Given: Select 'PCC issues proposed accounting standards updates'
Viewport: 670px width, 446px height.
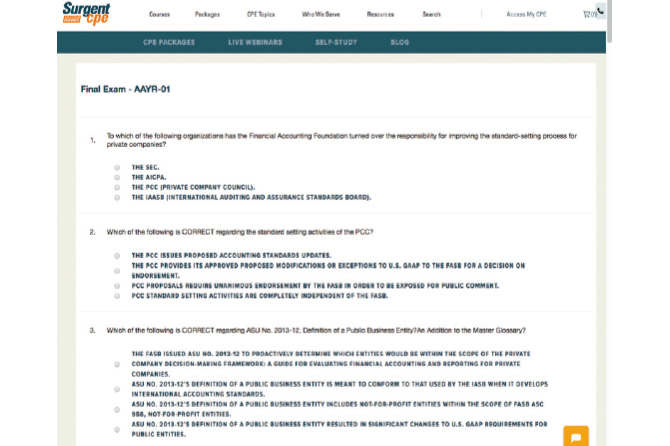Looking at the screenshot, I should coord(117,255).
